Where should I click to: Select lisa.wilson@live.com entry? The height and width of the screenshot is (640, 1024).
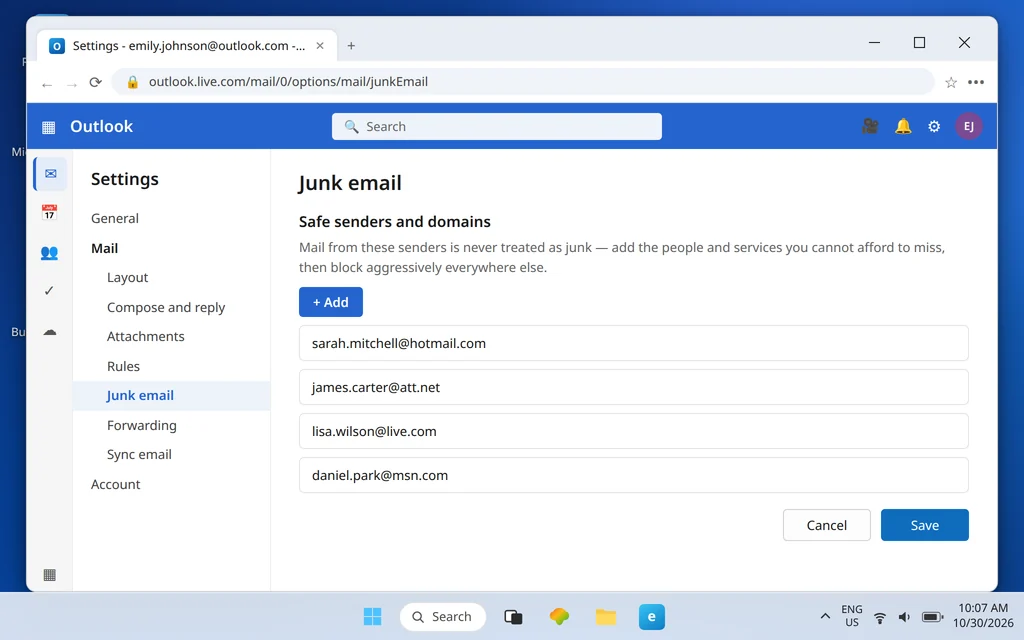pyautogui.click(x=633, y=431)
